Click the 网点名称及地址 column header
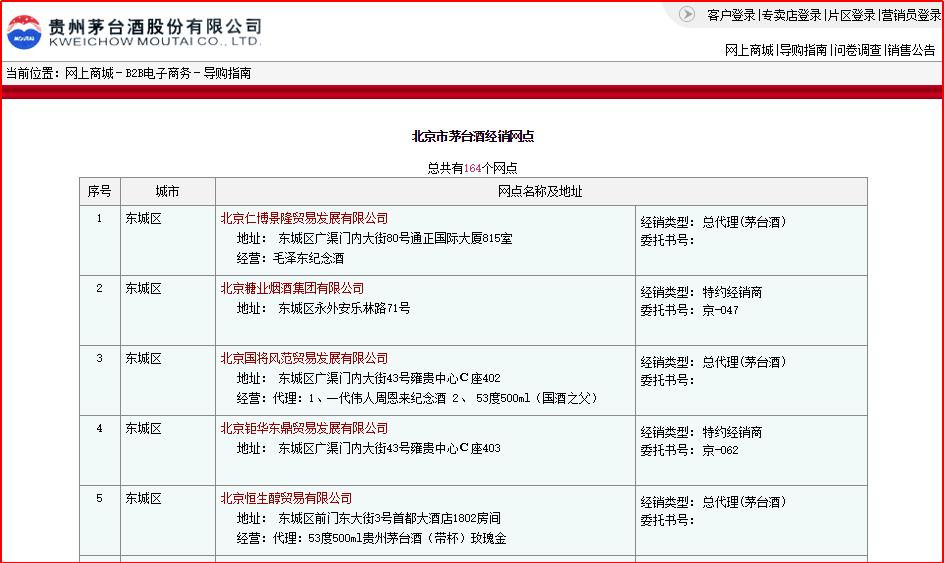Image resolution: width=944 pixels, height=563 pixels. pyautogui.click(x=540, y=191)
